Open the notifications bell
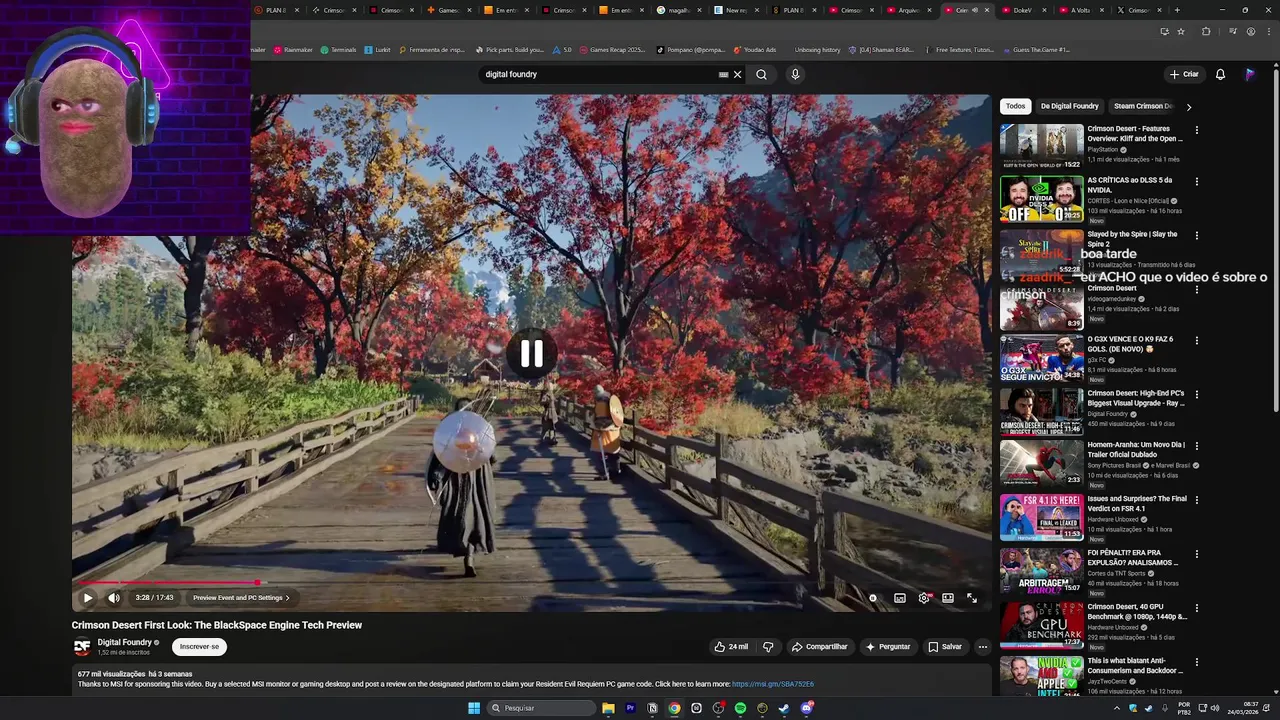The width and height of the screenshot is (1280, 720). (1220, 74)
